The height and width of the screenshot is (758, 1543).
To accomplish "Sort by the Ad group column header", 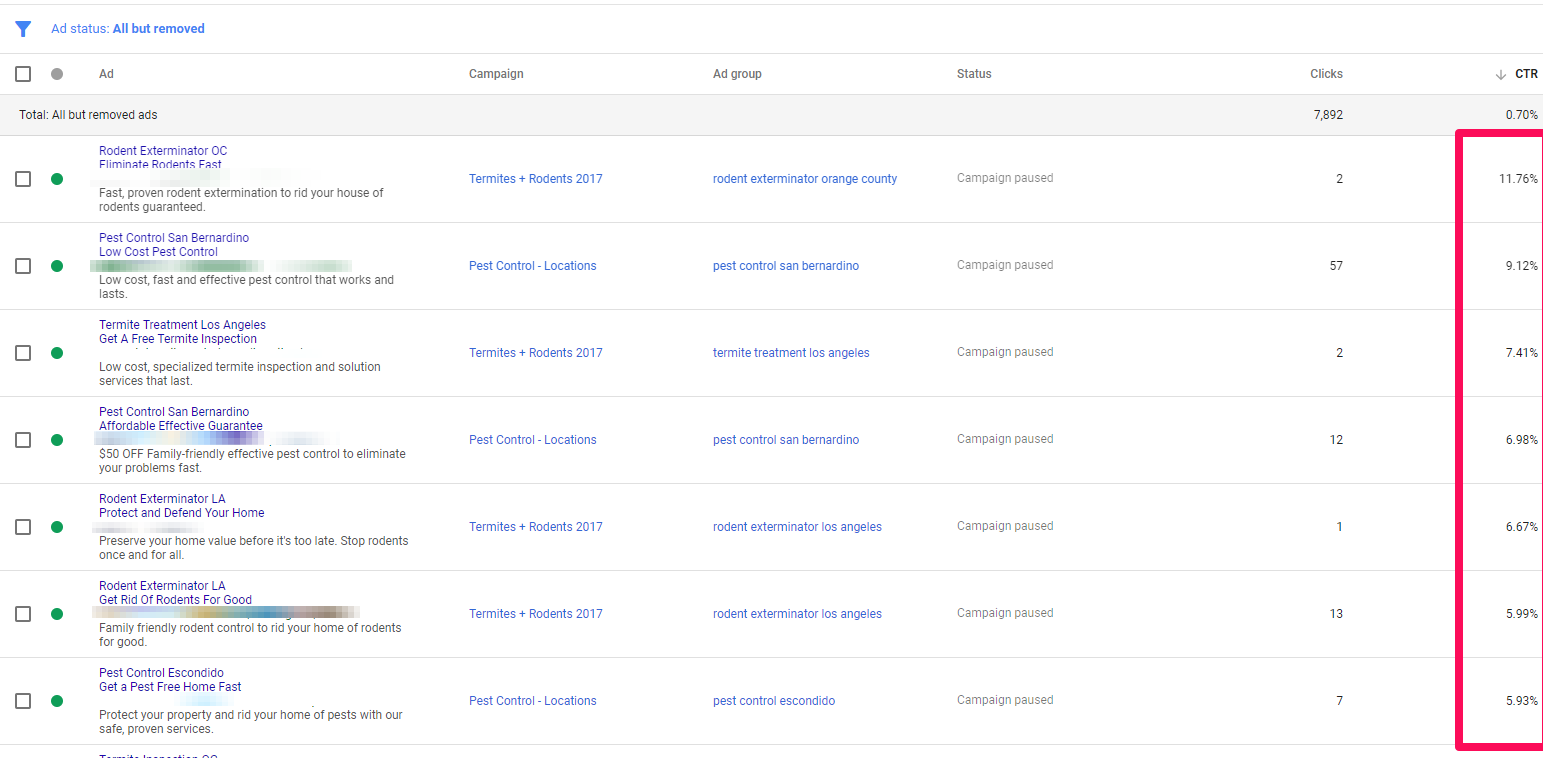I will (737, 74).
